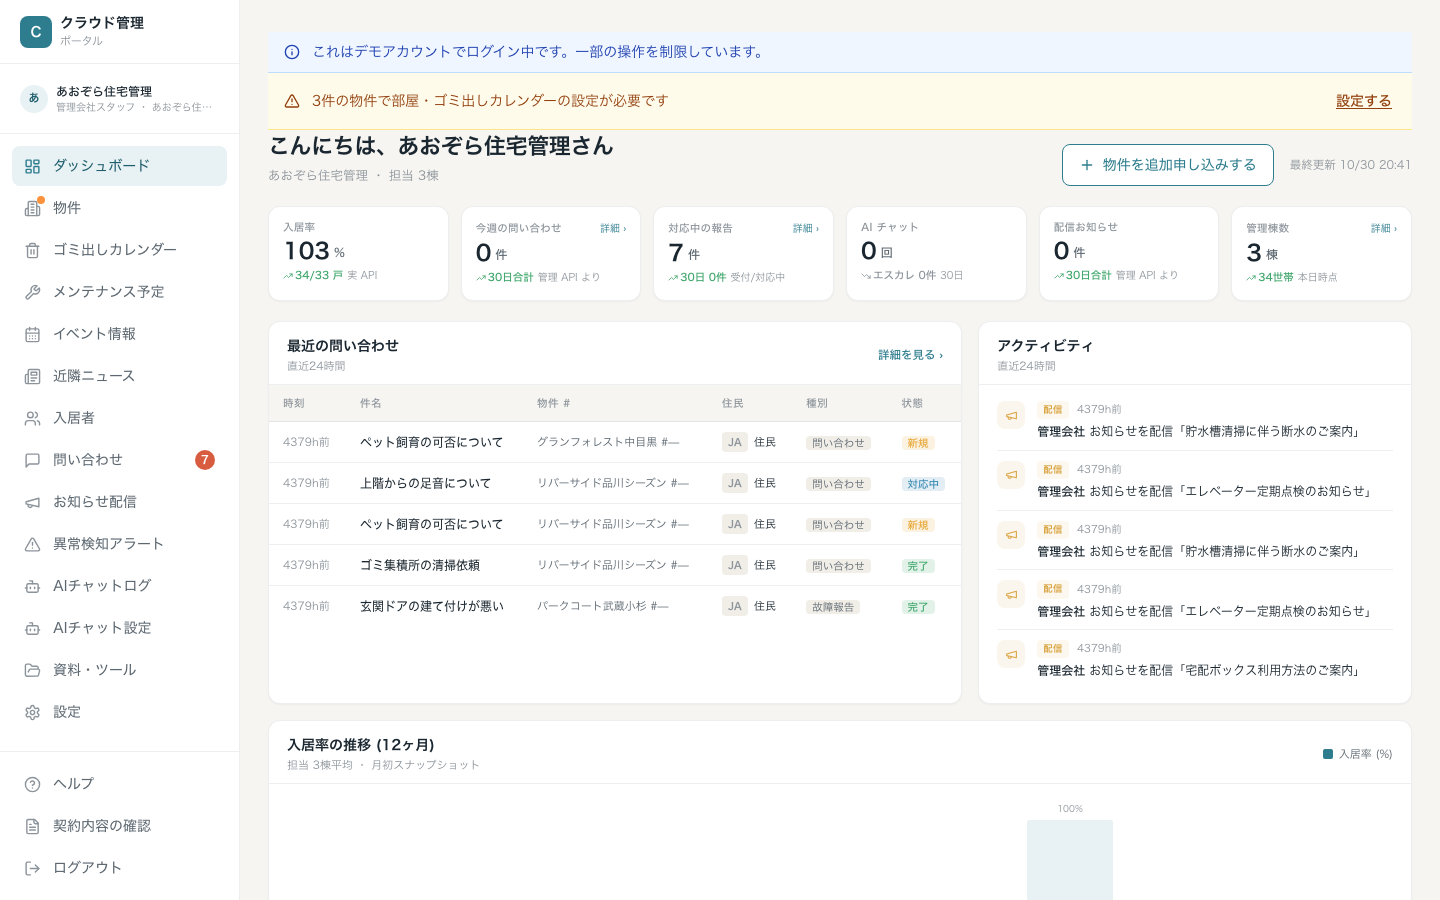This screenshot has height=900, width=1440.
Task: Click the クラウド管理 logo at top left
Action: coord(36,32)
